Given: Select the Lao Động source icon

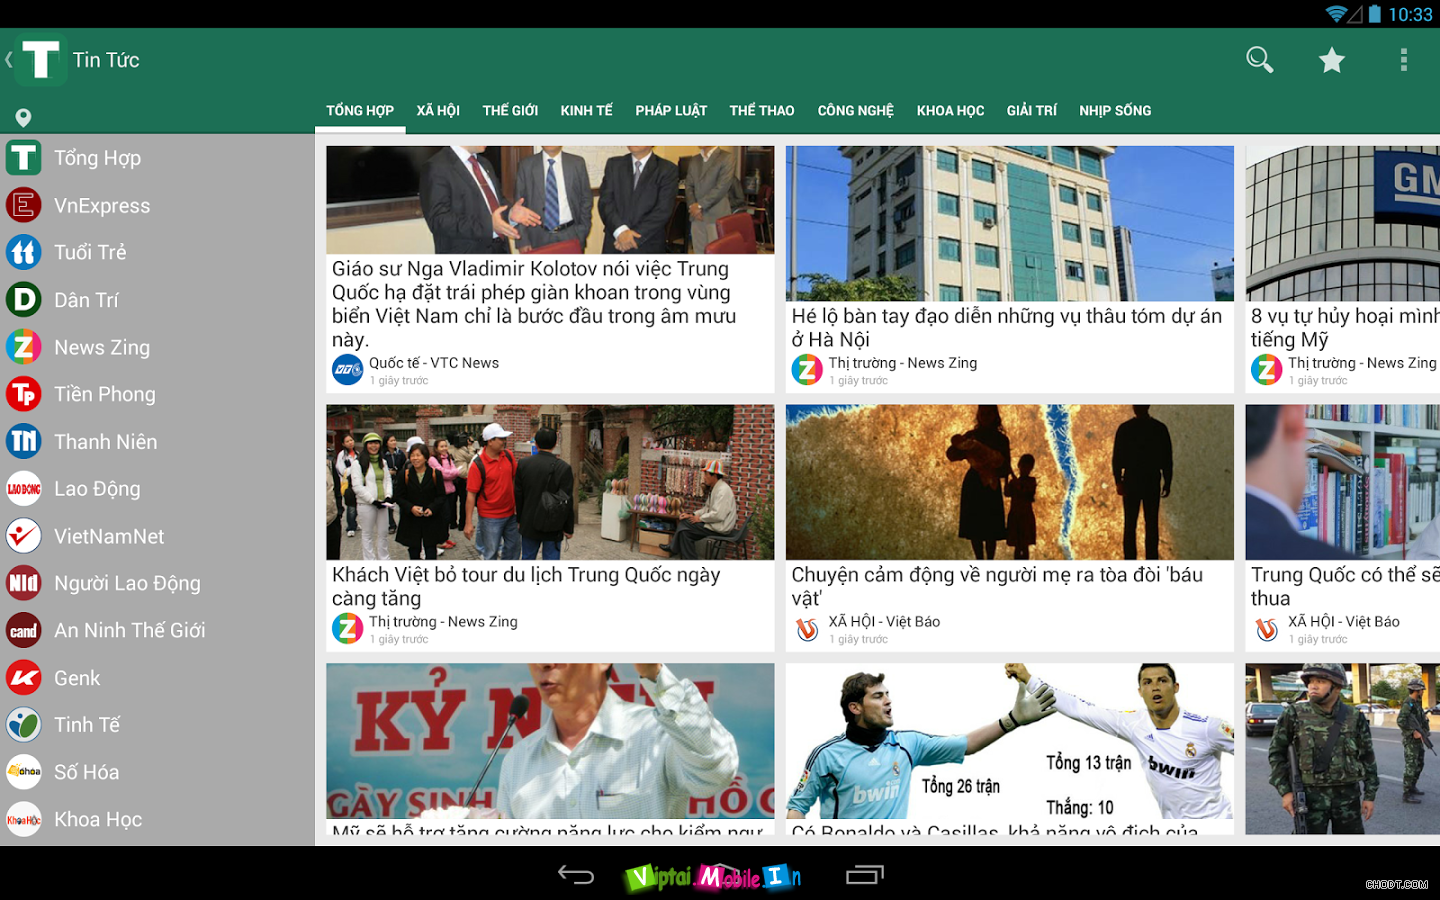Looking at the screenshot, I should (24, 489).
